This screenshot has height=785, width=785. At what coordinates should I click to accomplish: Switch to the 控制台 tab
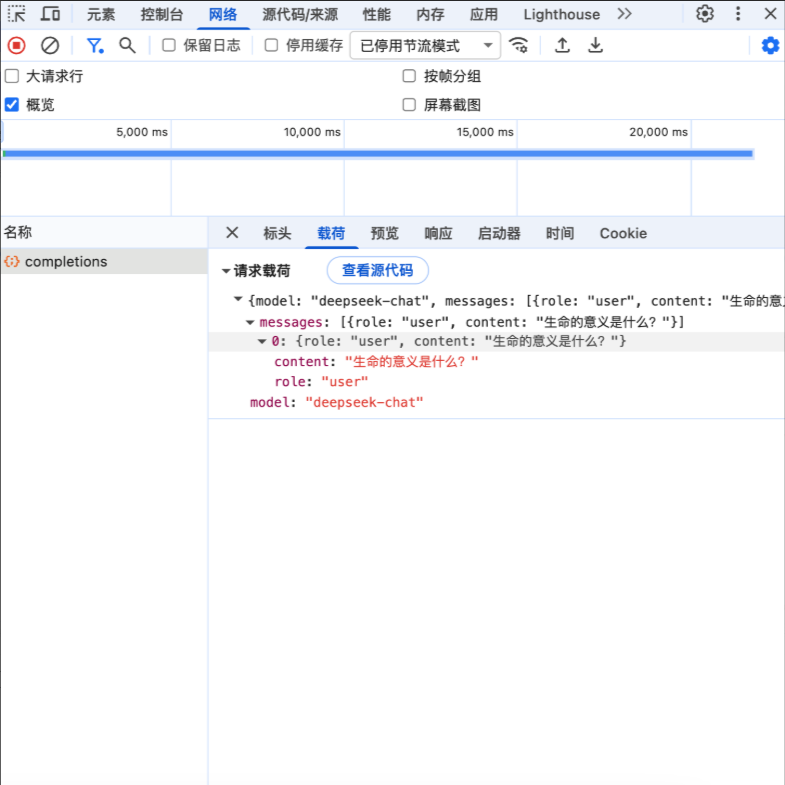[x=161, y=15]
